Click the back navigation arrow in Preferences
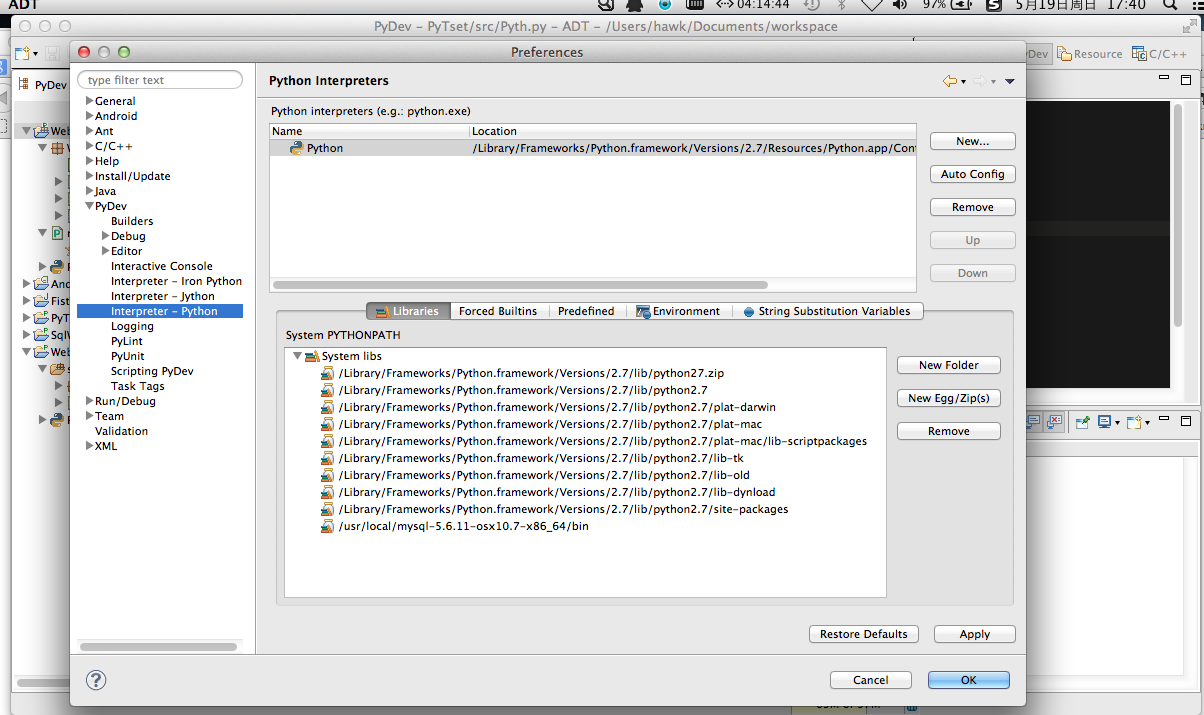The image size is (1204, 715). coord(949,81)
